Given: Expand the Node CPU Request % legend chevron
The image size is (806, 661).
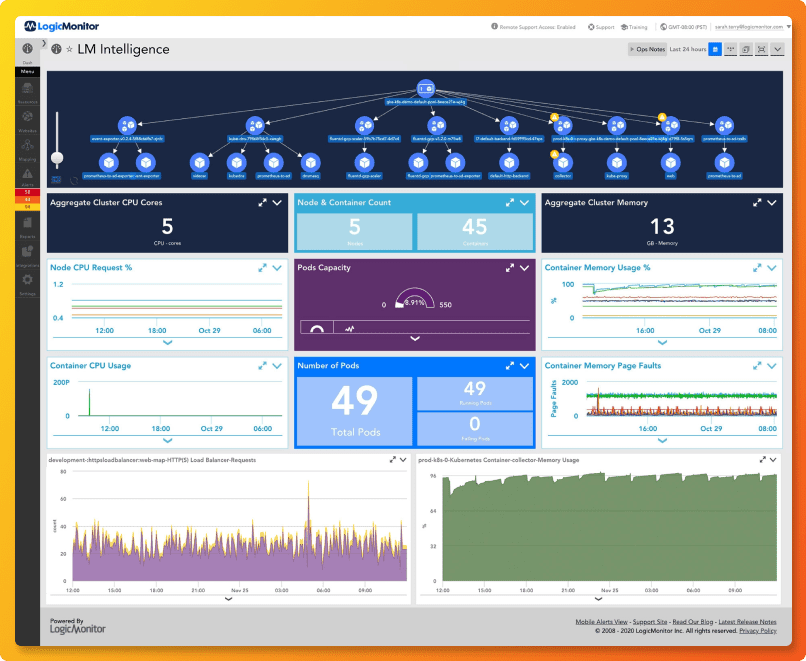Looking at the screenshot, I should (168, 343).
